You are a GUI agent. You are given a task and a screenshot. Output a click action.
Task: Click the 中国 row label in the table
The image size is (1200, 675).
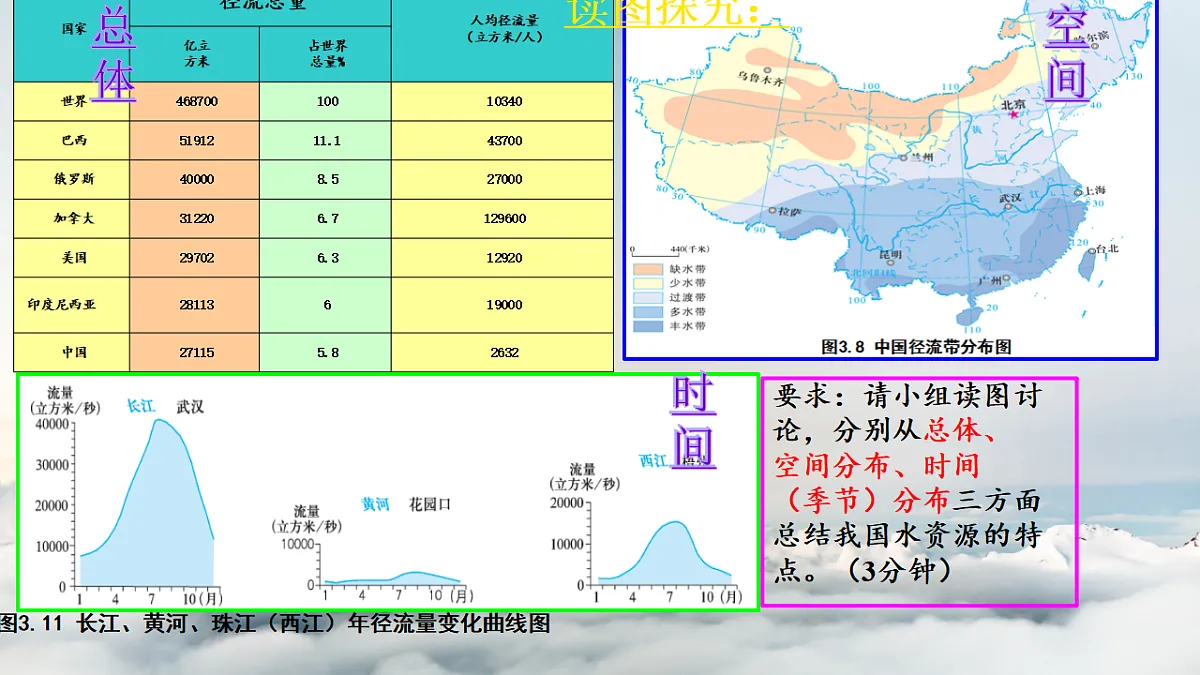[x=72, y=352]
